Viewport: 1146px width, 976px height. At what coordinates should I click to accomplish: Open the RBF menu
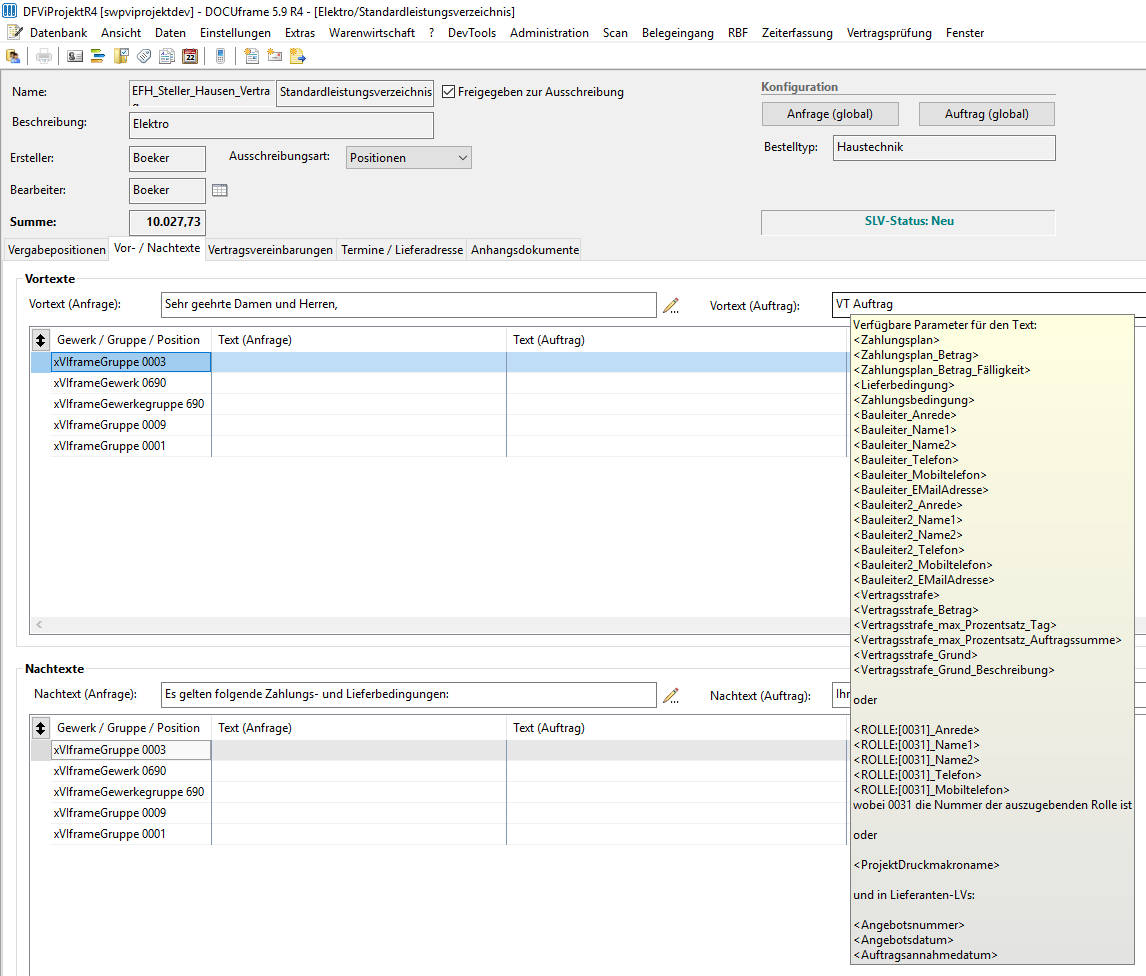click(737, 33)
